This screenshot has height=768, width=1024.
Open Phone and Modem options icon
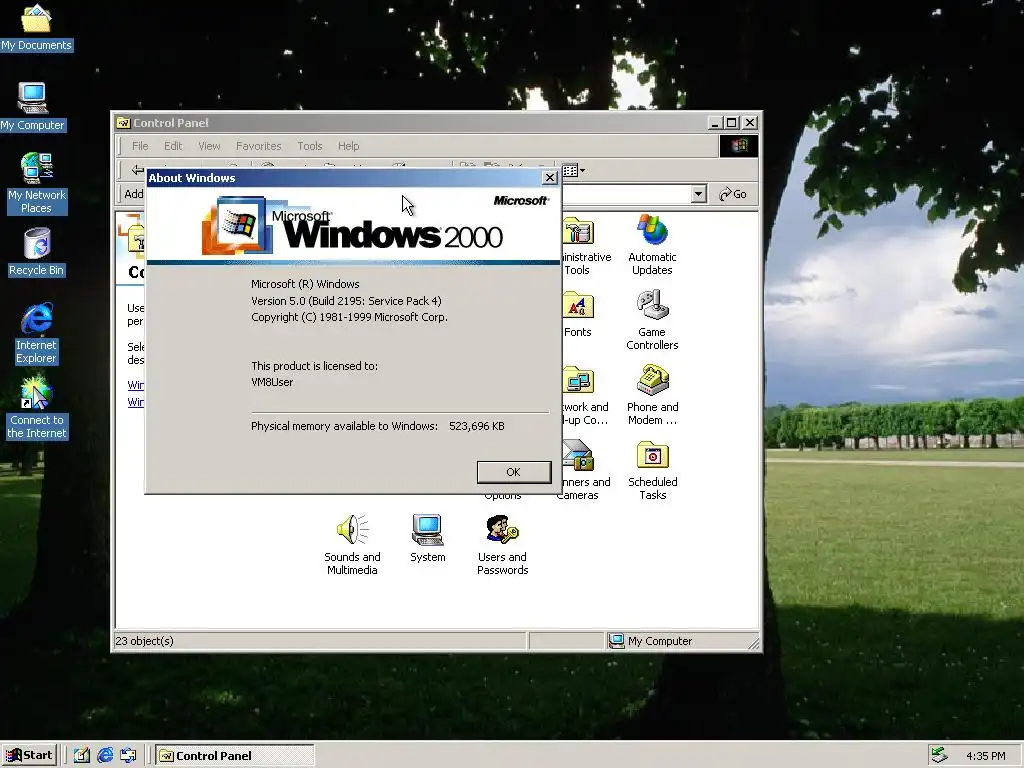pyautogui.click(x=652, y=395)
